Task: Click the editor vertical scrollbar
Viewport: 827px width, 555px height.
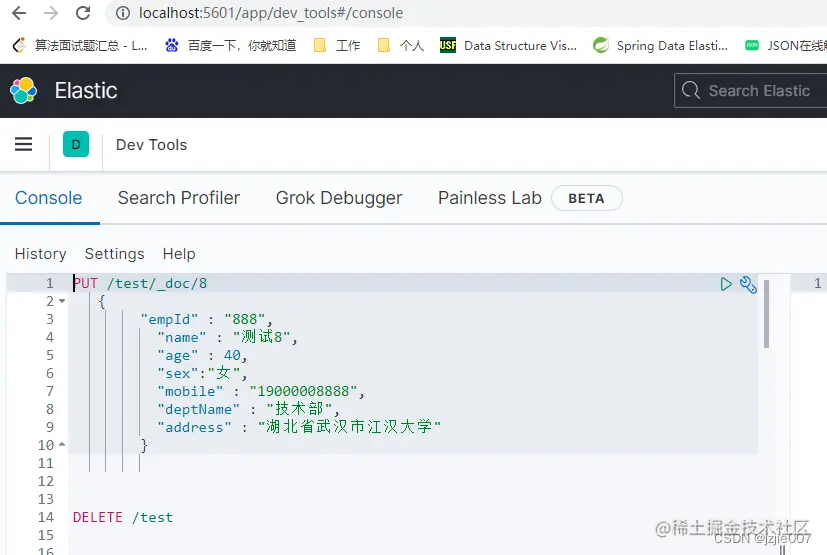Action: tap(766, 314)
